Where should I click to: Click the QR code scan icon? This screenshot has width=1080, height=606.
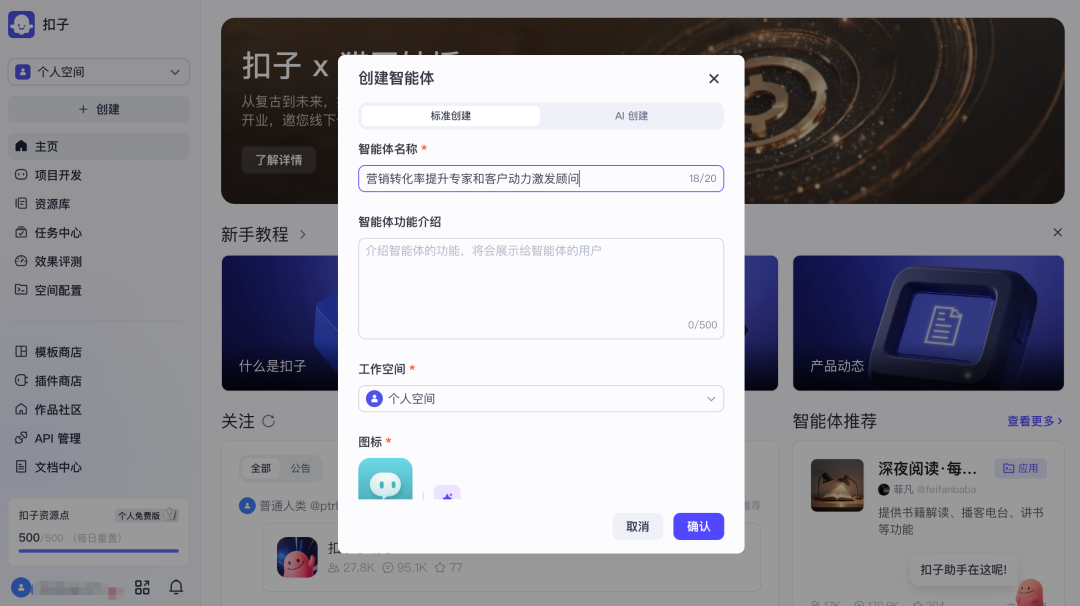point(142,587)
